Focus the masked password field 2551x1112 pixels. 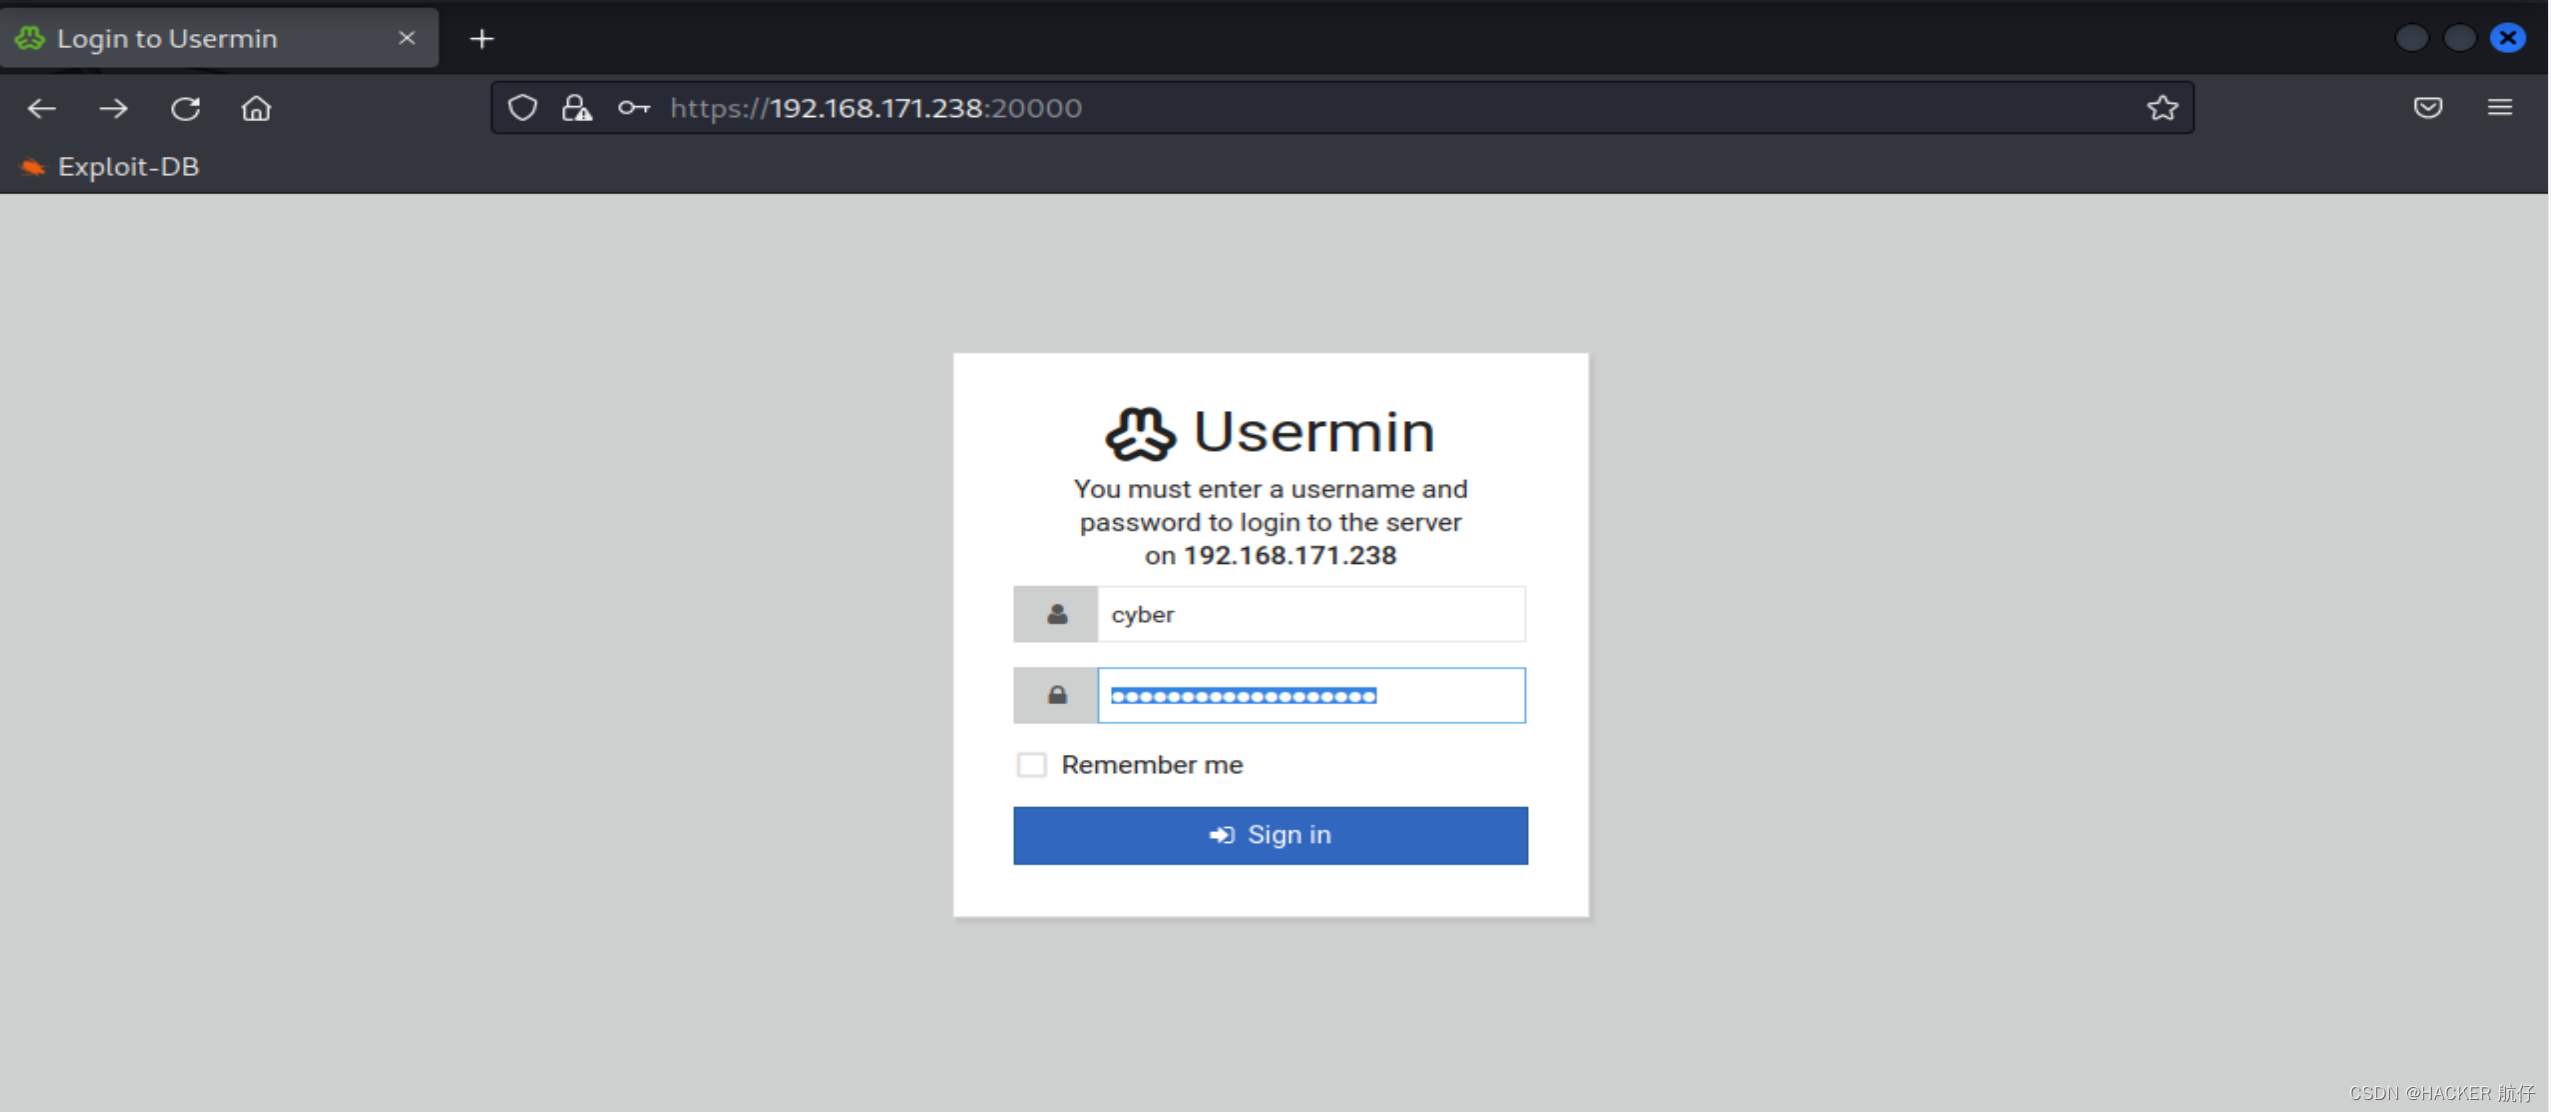tap(1311, 695)
